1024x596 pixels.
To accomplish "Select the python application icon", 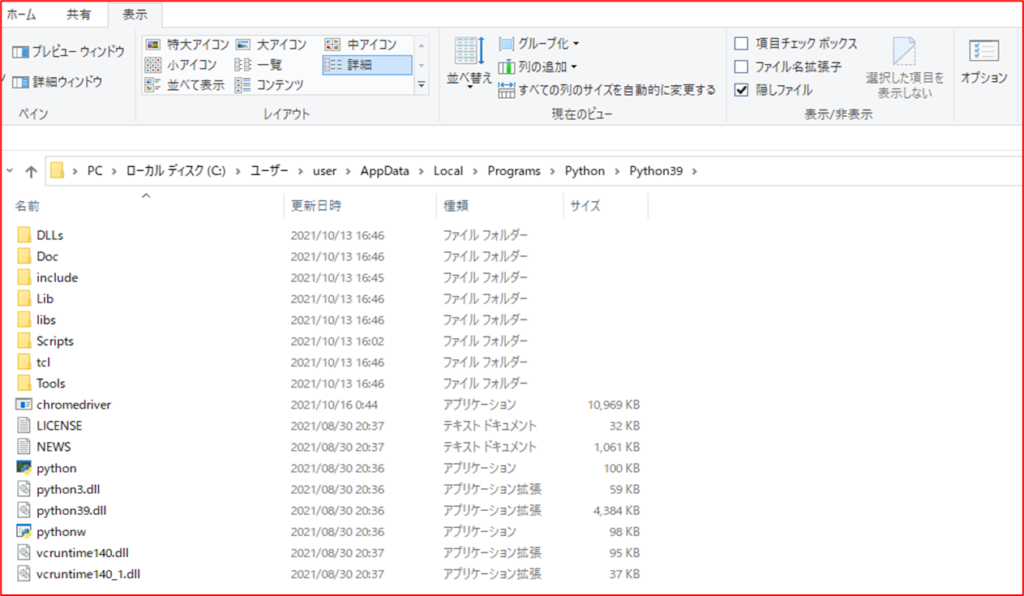I will [x=25, y=468].
